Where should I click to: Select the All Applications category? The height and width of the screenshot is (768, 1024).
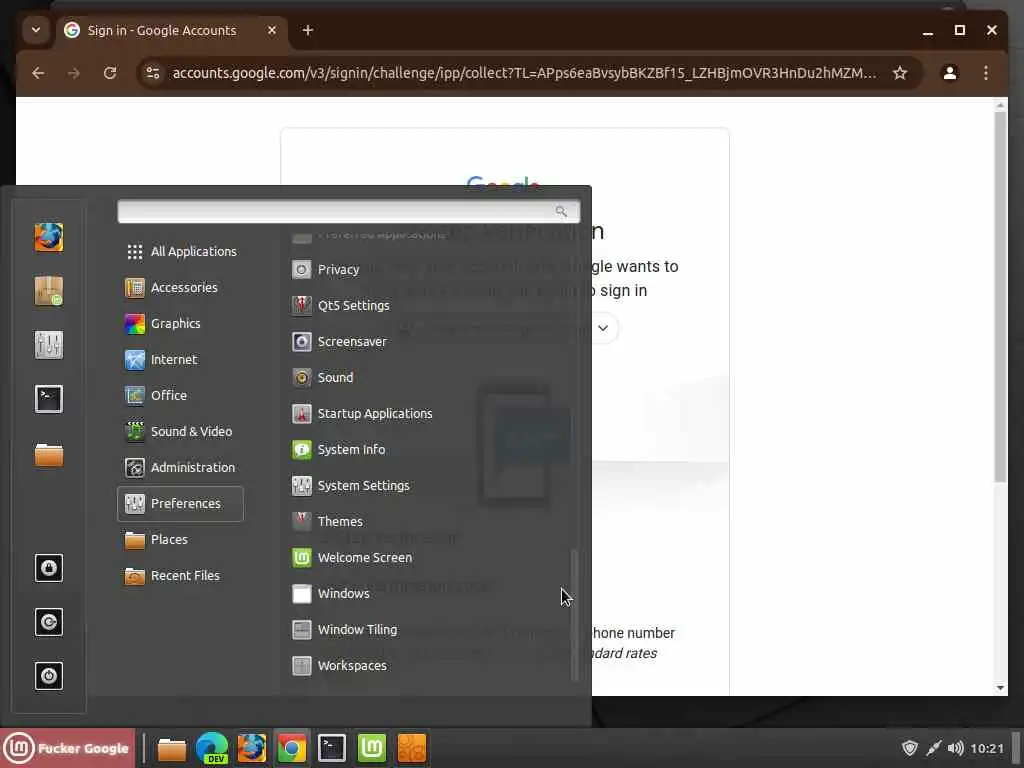point(180,251)
